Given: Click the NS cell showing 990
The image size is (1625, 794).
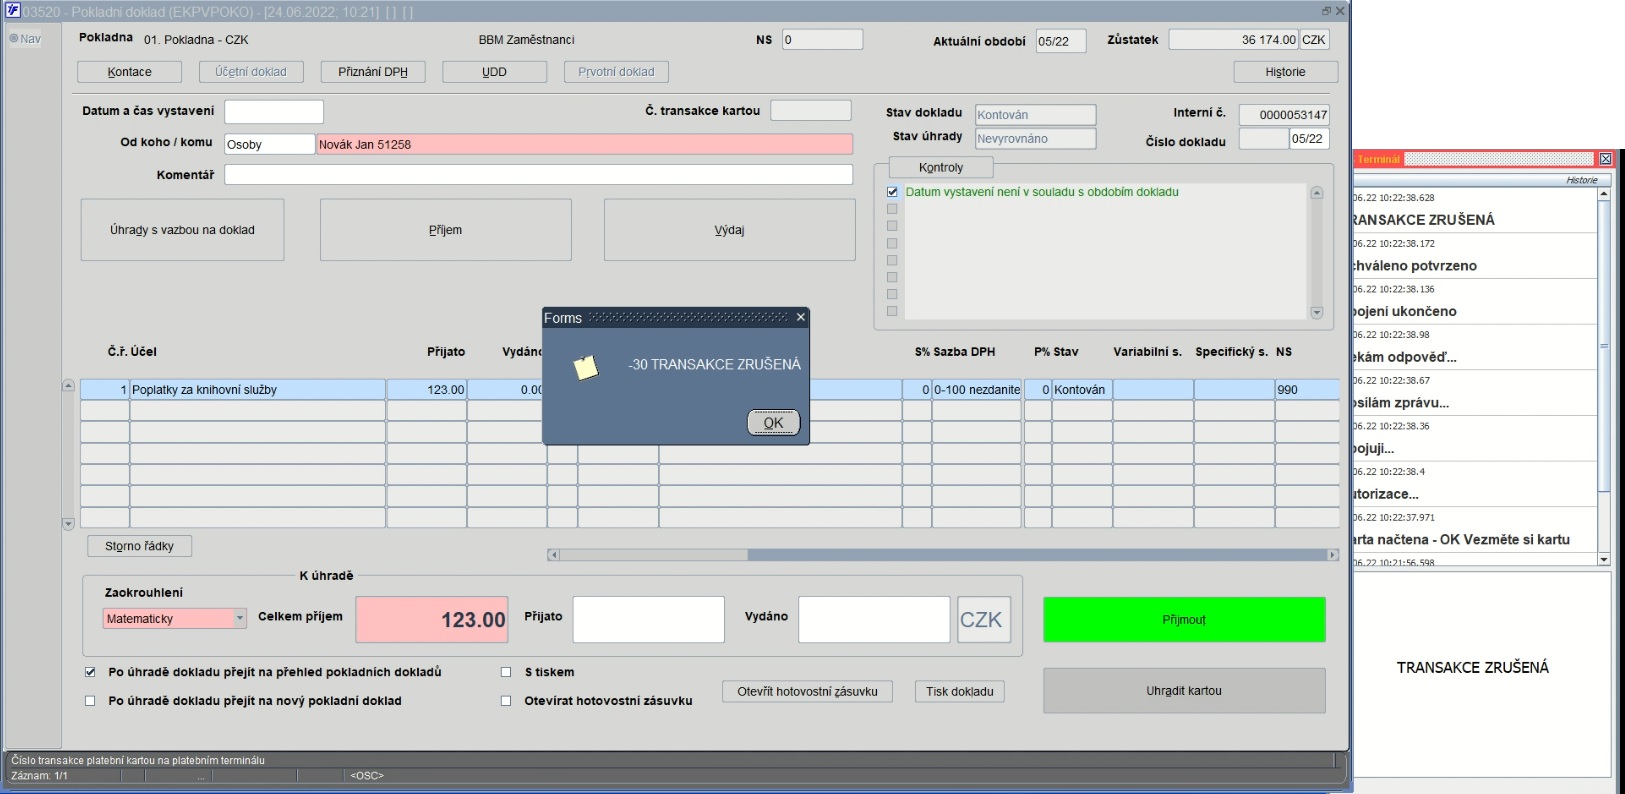Looking at the screenshot, I should [1307, 390].
